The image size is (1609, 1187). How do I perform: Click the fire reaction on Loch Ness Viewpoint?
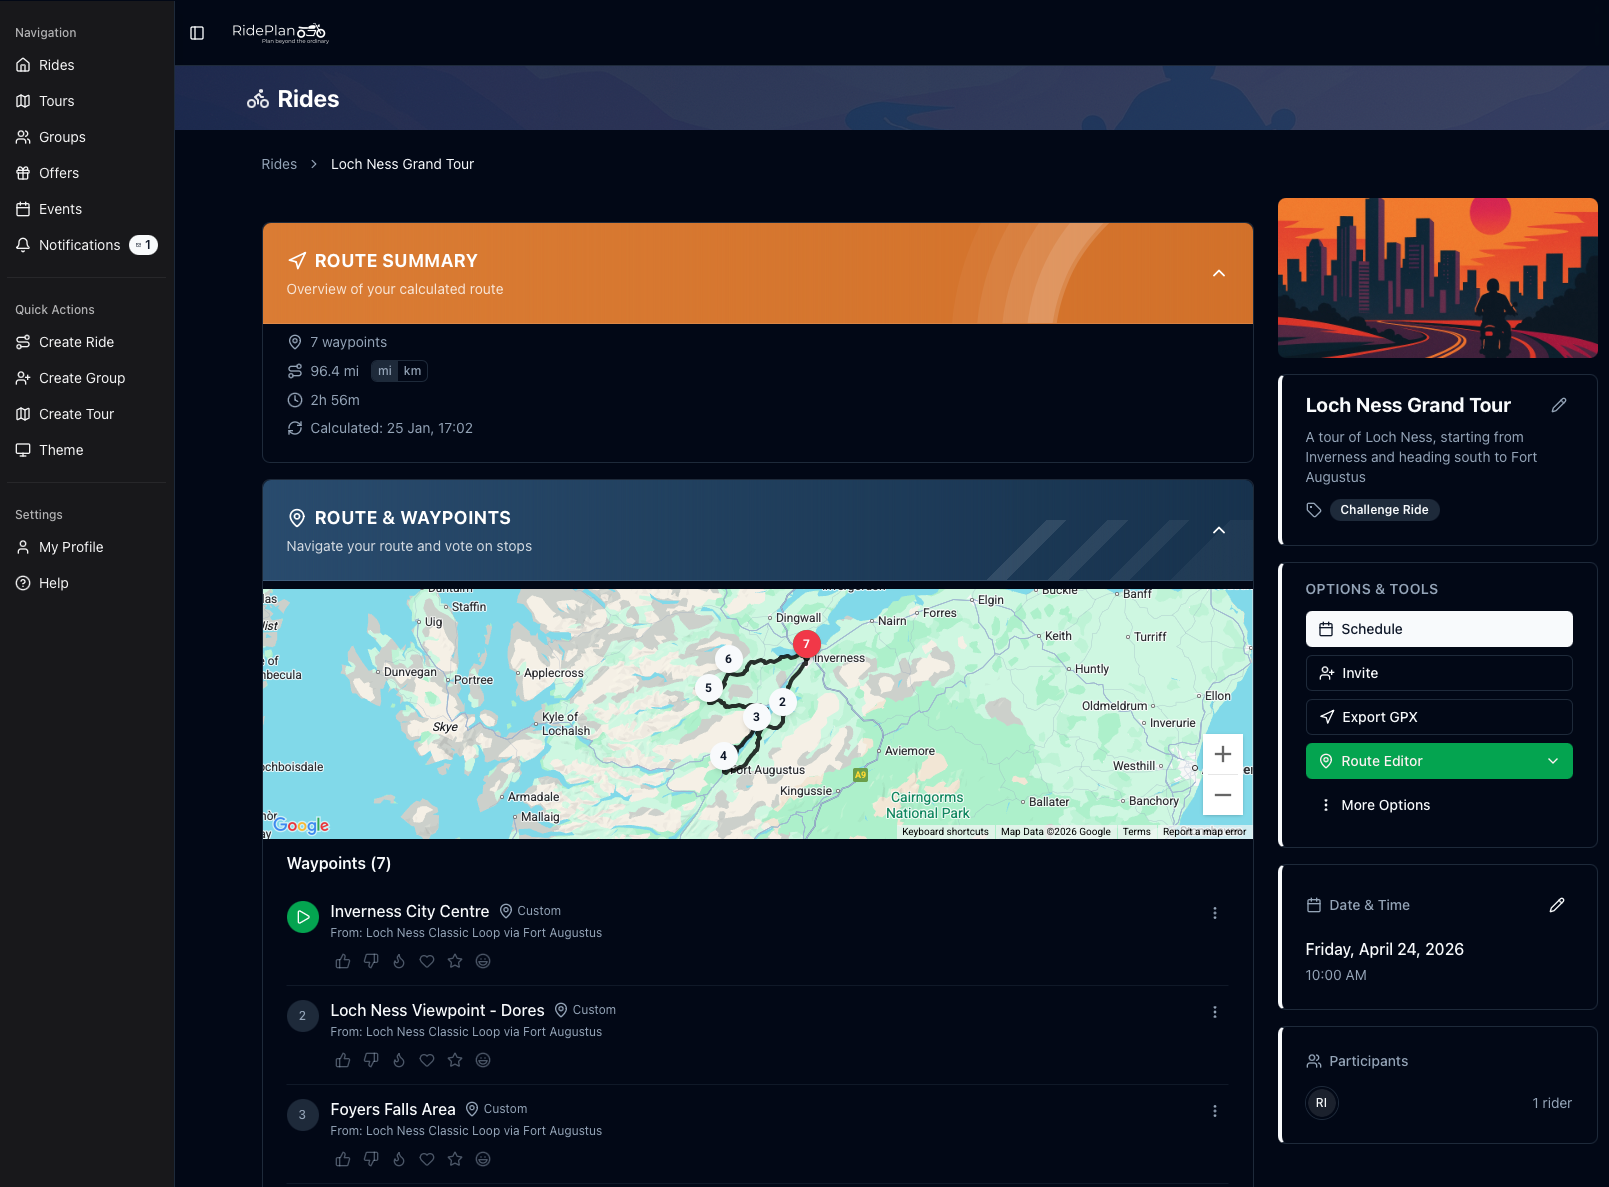point(399,1060)
